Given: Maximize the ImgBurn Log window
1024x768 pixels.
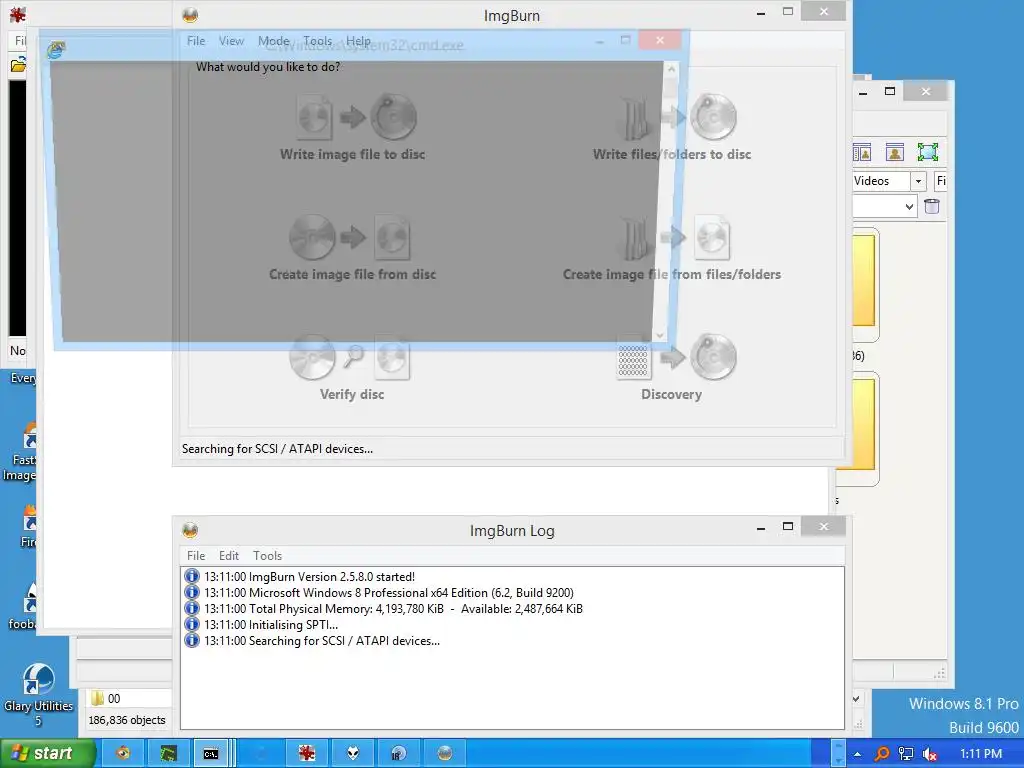Looking at the screenshot, I should tap(788, 526).
